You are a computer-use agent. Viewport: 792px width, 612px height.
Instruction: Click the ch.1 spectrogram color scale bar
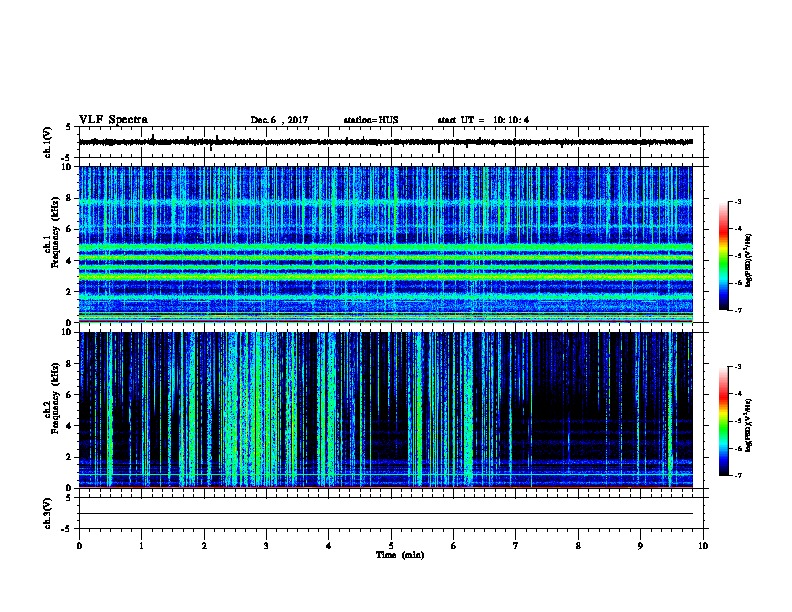(723, 256)
